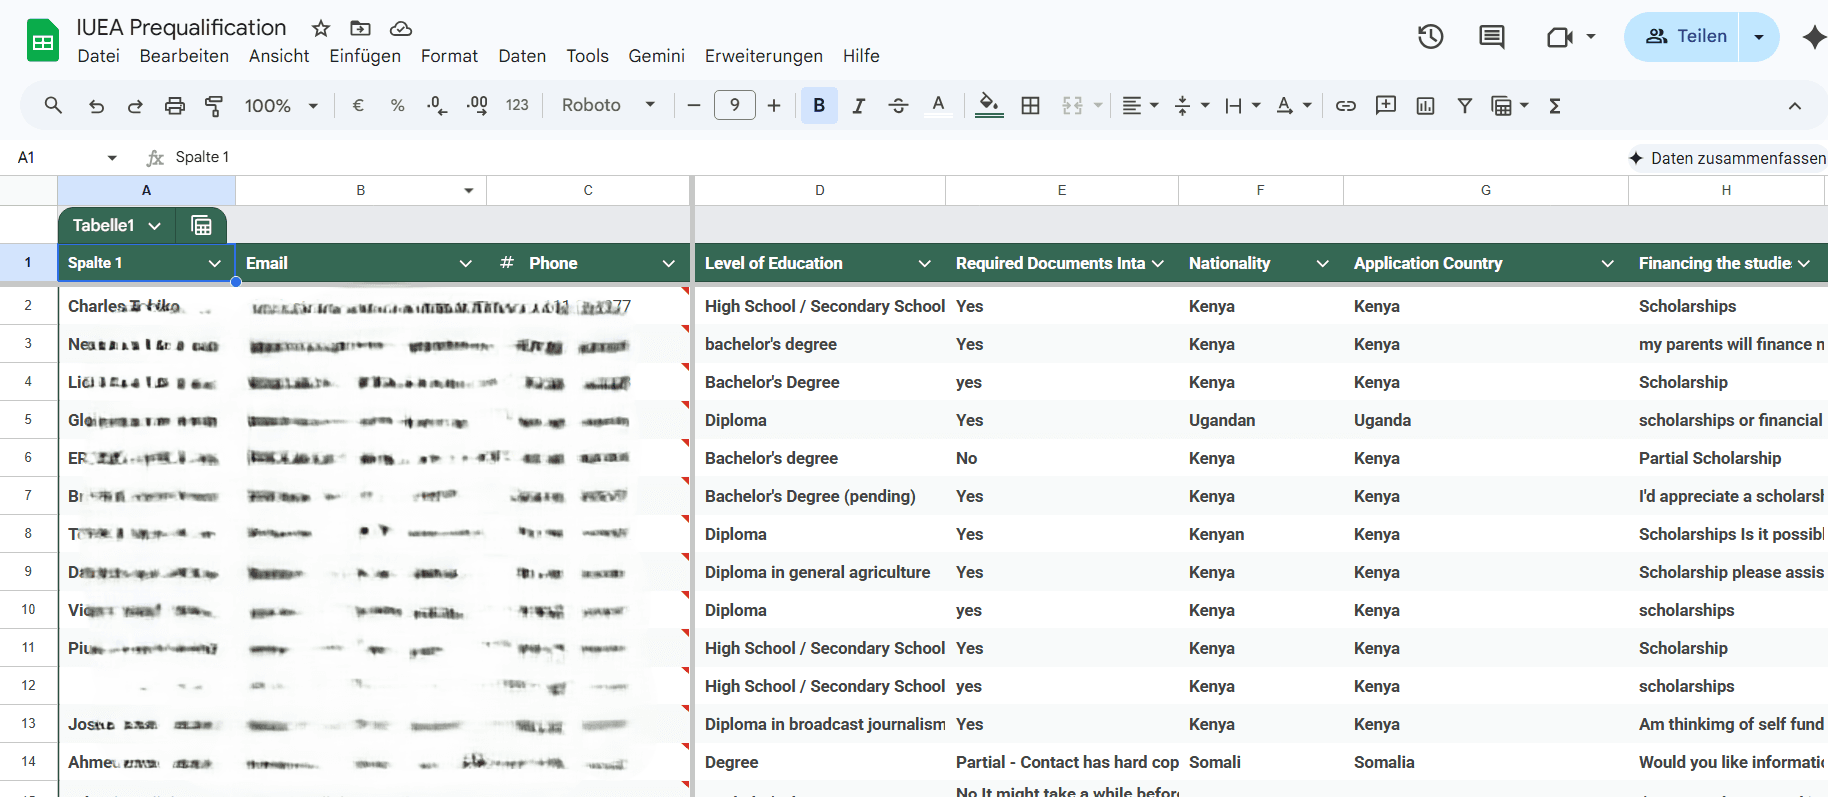Insert a comment from toolbar

coord(1386,105)
